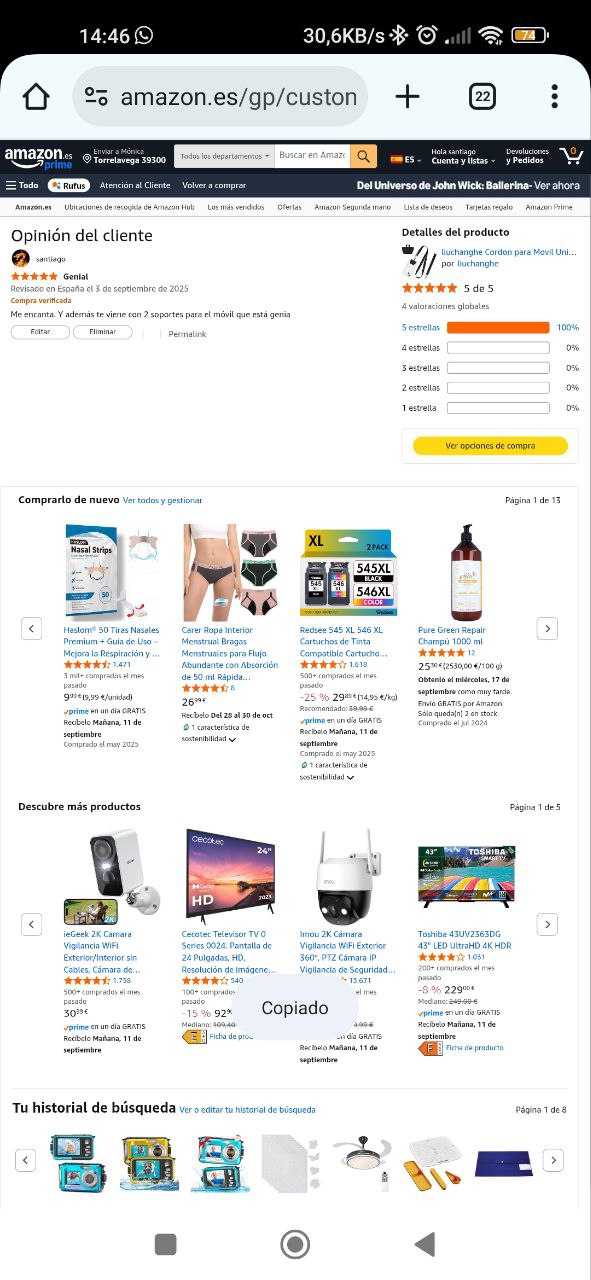591x1280 pixels.
Task: Go to previous page of Descubre más productos
Action: click(x=32, y=924)
